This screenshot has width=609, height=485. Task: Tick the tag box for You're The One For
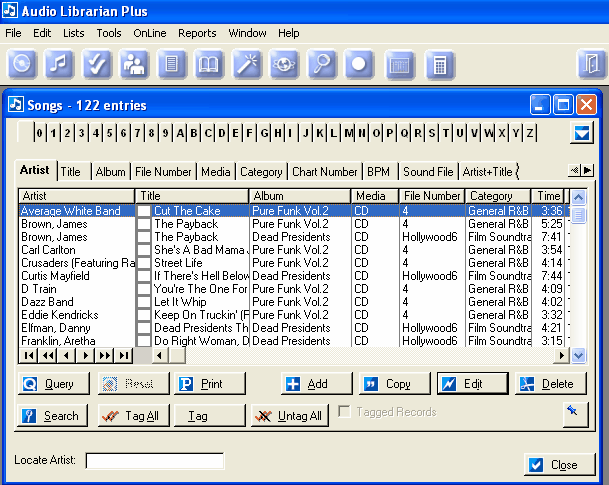(x=144, y=289)
